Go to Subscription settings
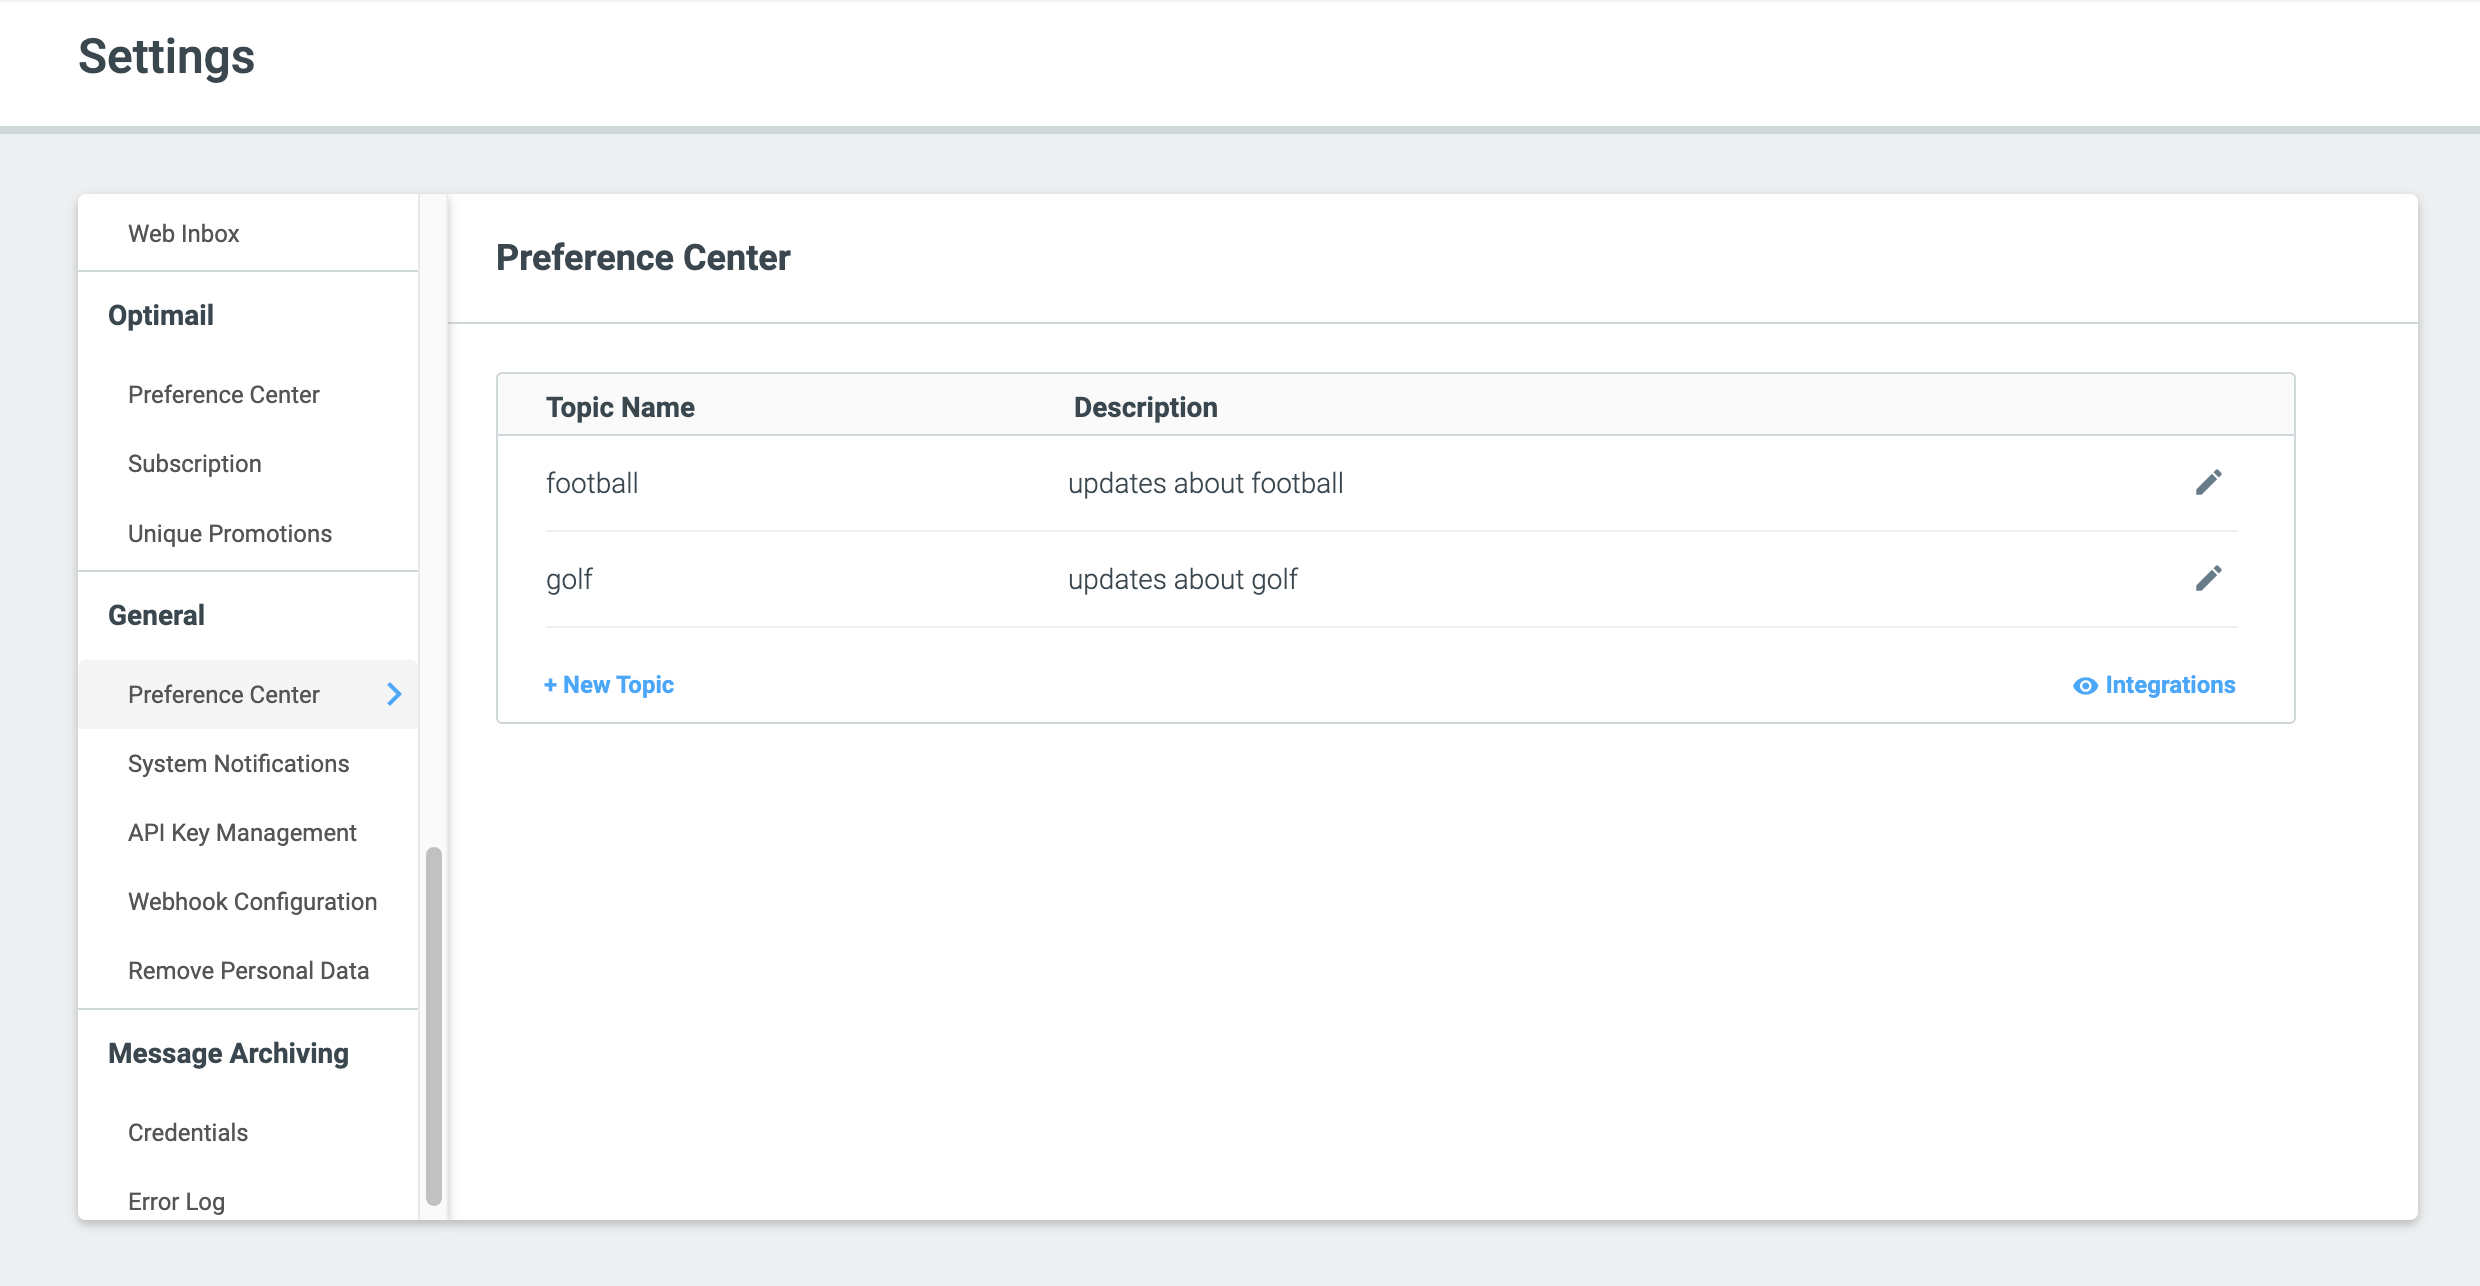This screenshot has height=1286, width=2480. click(194, 464)
